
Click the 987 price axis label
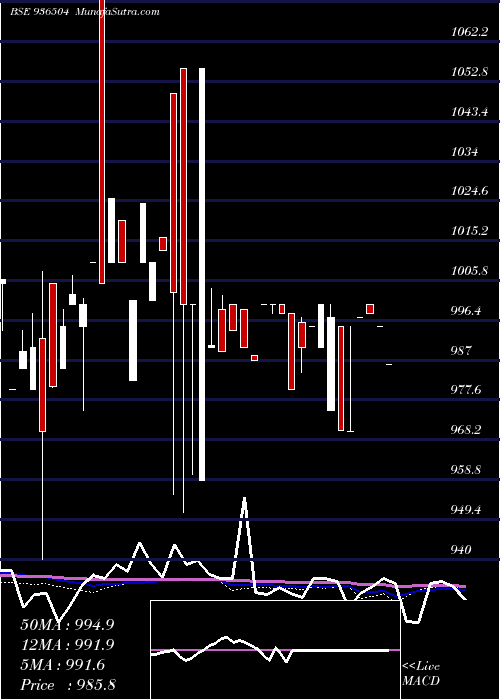(x=461, y=350)
